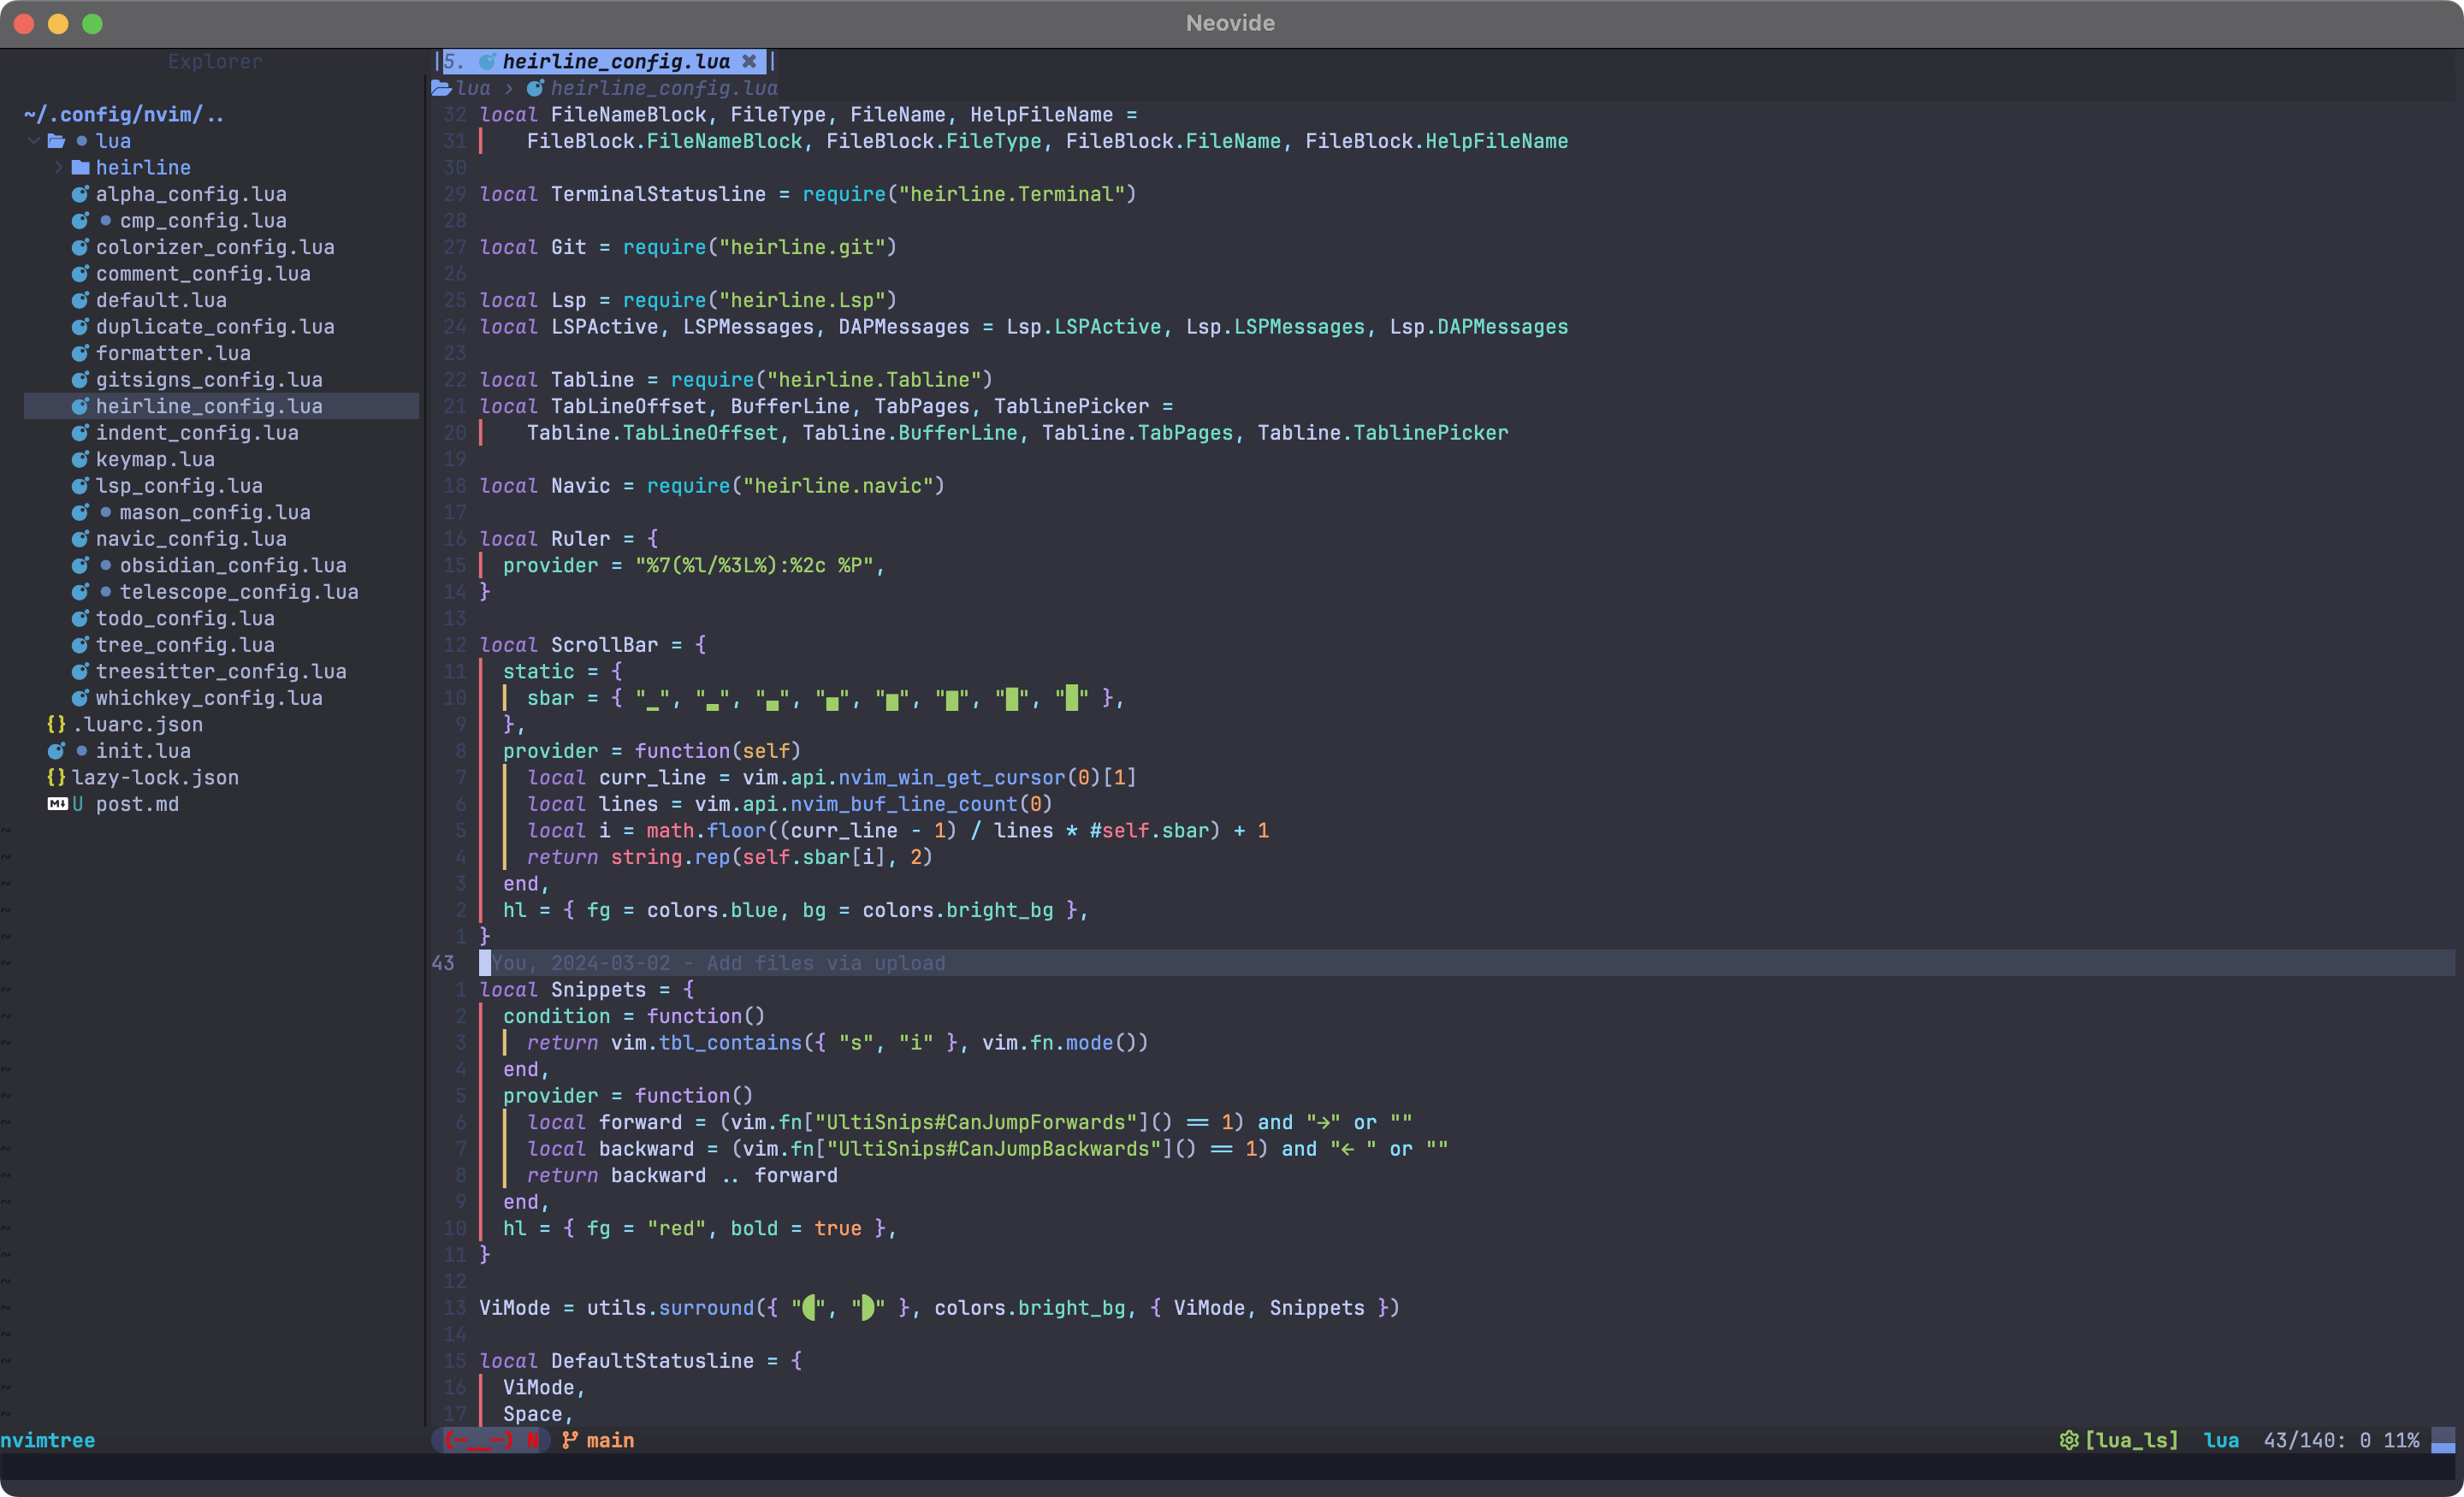Click the JSON icon for lazy-lock.json
The height and width of the screenshot is (1497, 2464).
56,777
